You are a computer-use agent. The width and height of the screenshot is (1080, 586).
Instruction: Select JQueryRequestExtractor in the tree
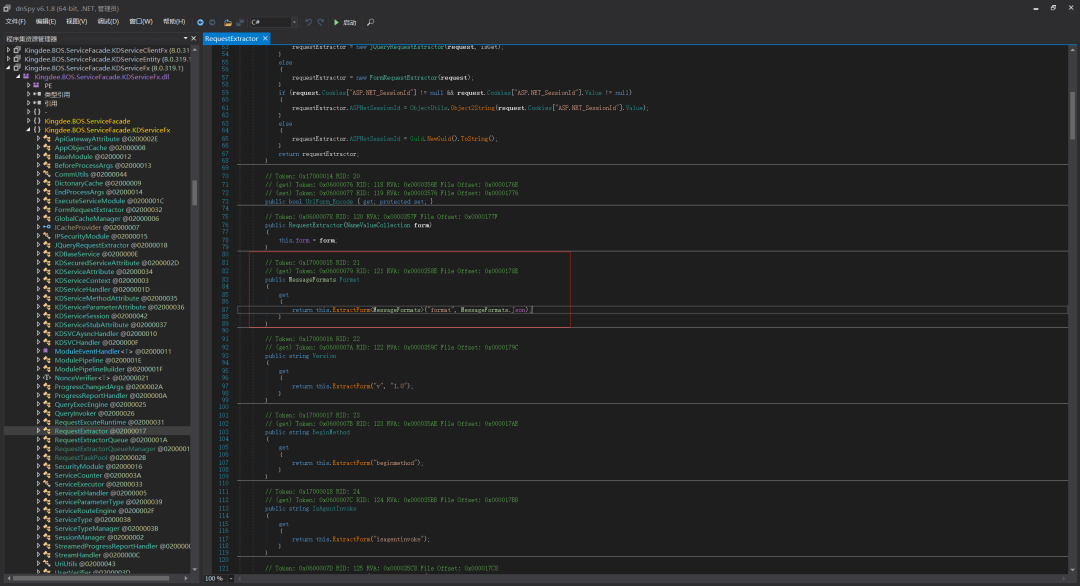[92, 245]
